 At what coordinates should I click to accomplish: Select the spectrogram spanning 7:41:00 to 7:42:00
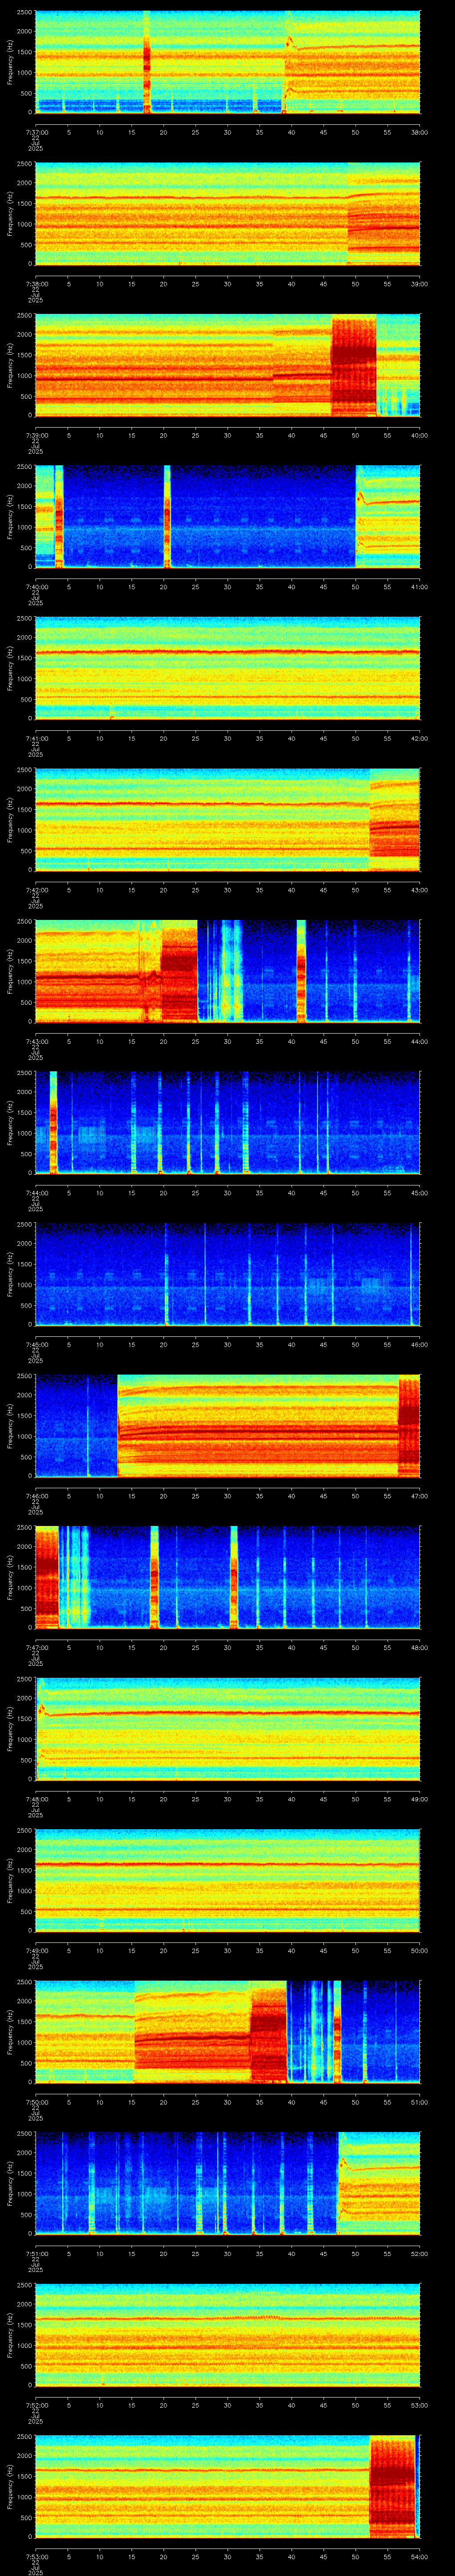tap(228, 668)
